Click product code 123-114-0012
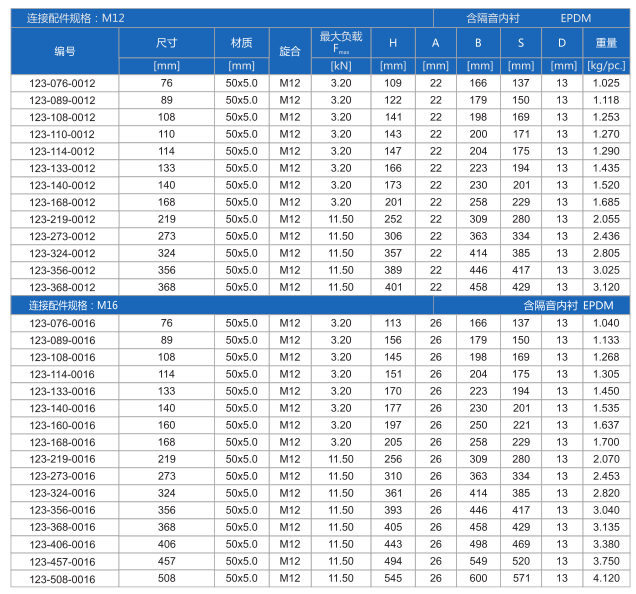 62,151
